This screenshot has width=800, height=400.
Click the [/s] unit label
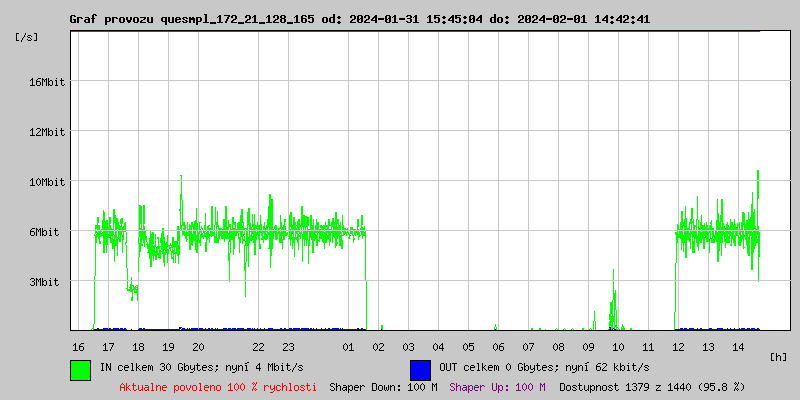28,37
